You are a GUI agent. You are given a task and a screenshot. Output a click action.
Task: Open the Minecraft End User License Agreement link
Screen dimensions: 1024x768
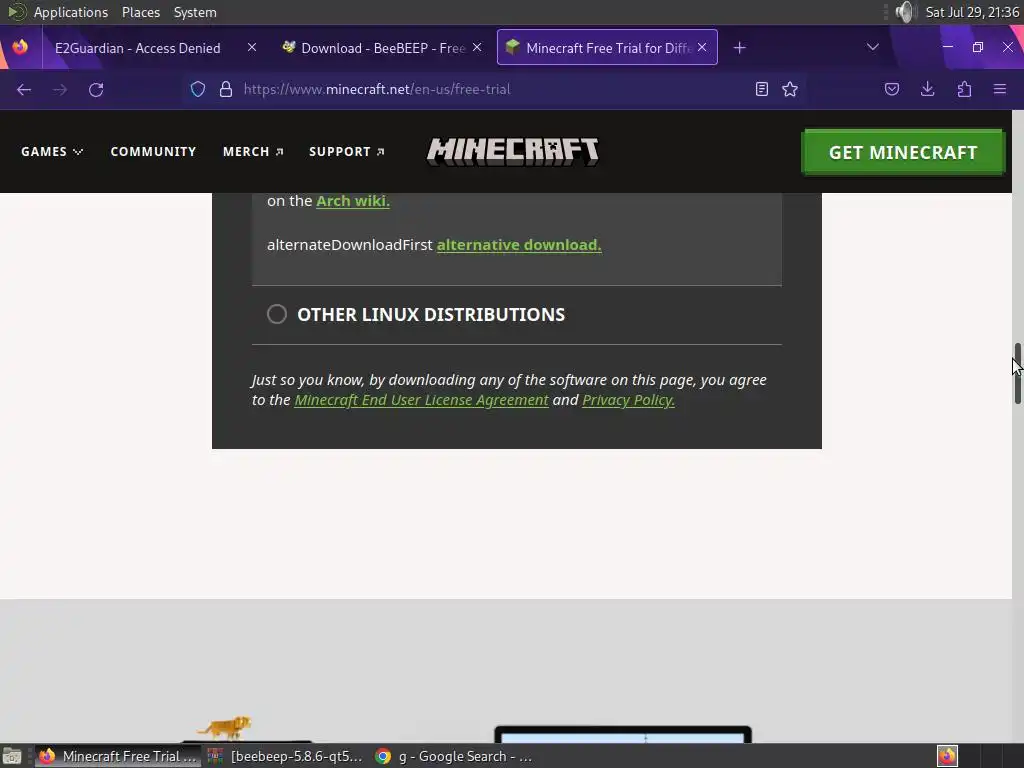click(x=421, y=400)
